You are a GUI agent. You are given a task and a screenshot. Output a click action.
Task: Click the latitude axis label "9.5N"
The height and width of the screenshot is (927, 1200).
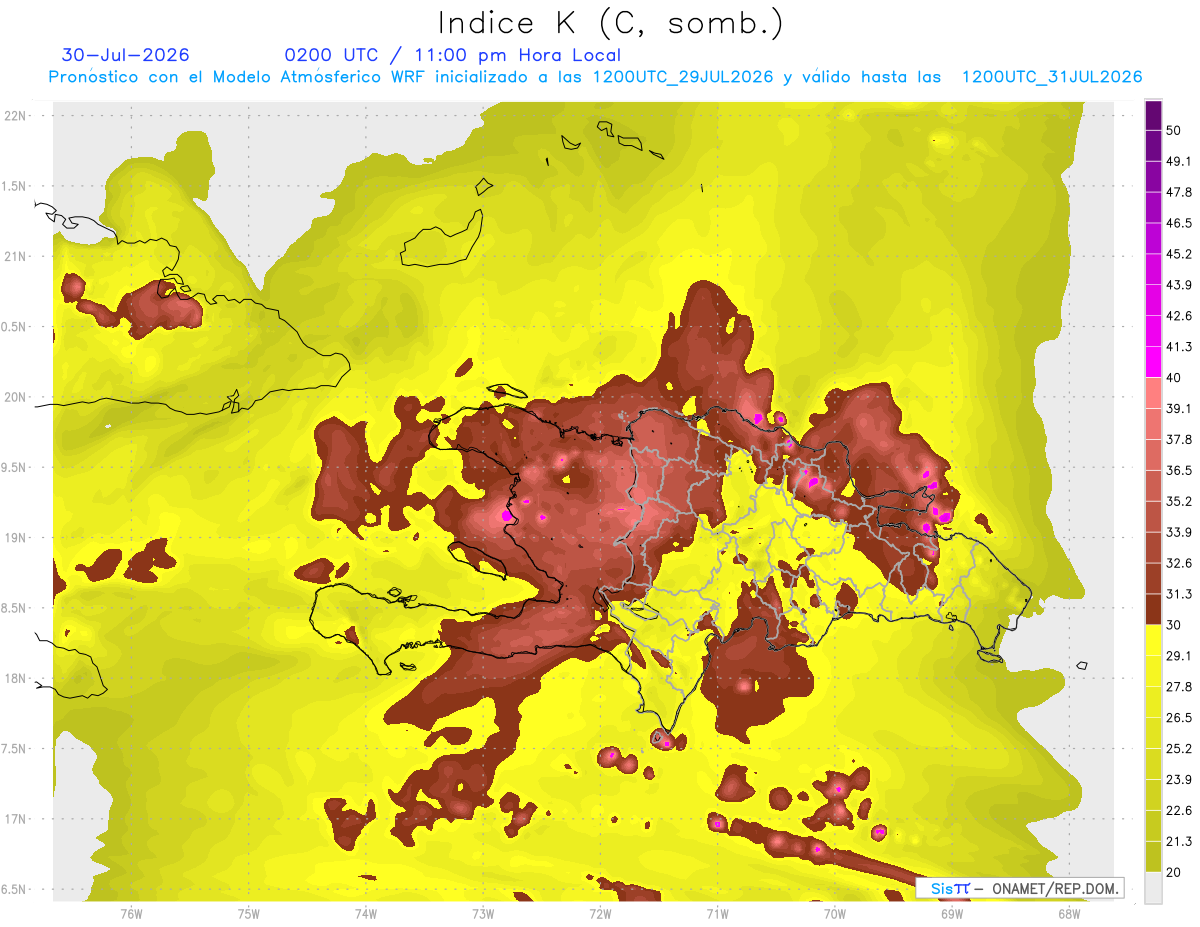(x=14, y=468)
